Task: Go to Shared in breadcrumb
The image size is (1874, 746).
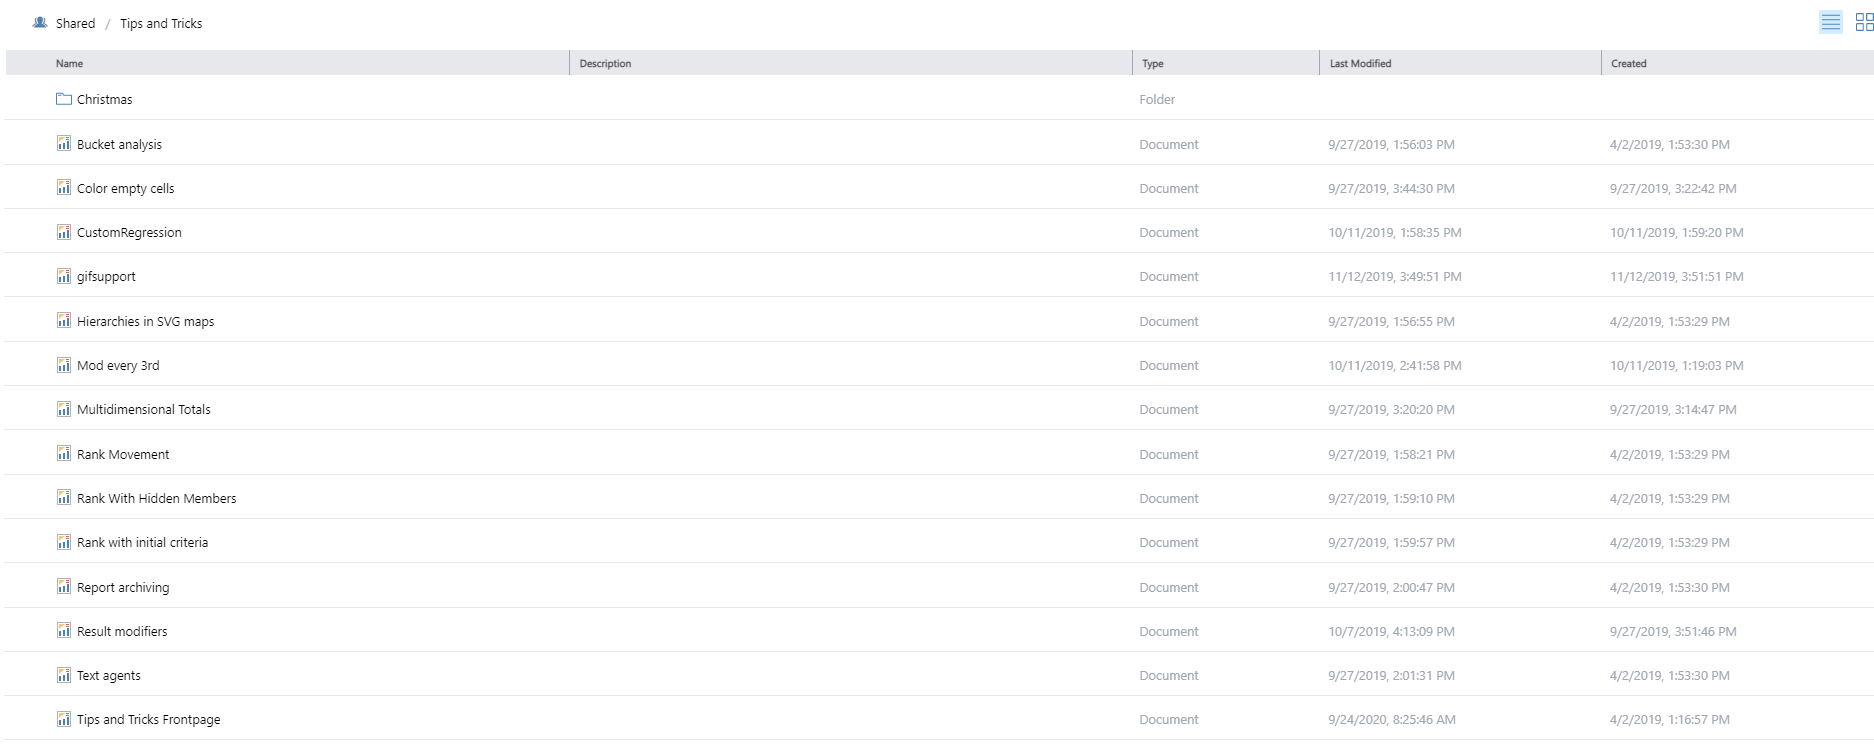Action: coord(75,23)
